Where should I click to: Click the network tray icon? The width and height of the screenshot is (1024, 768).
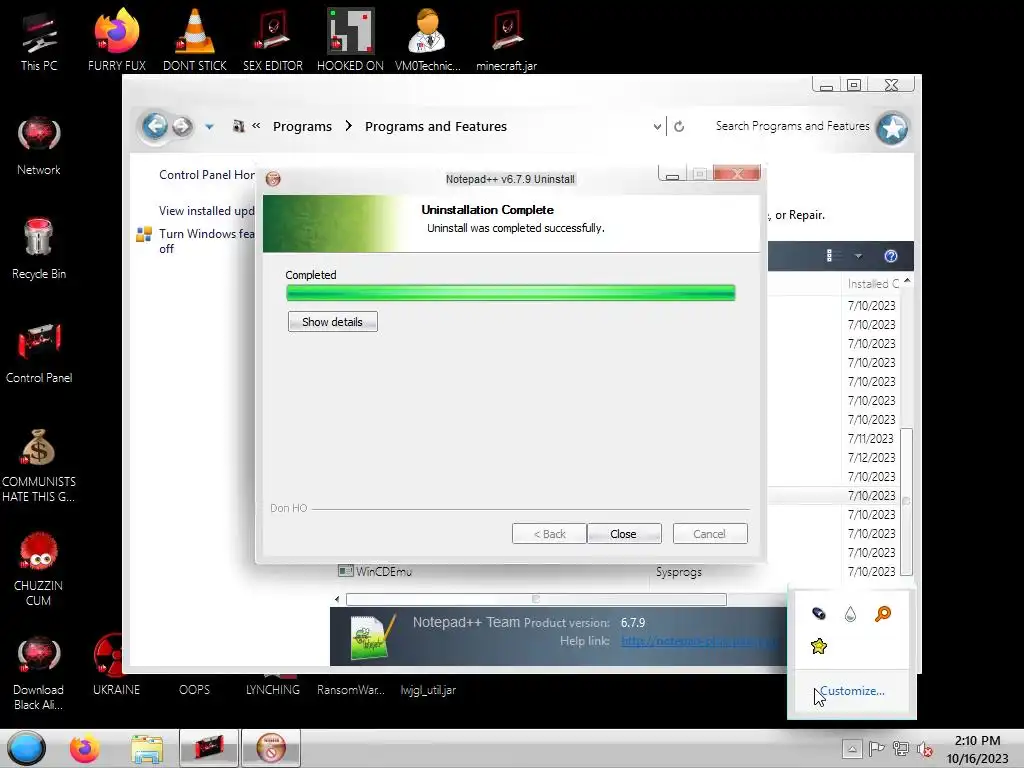pos(901,749)
